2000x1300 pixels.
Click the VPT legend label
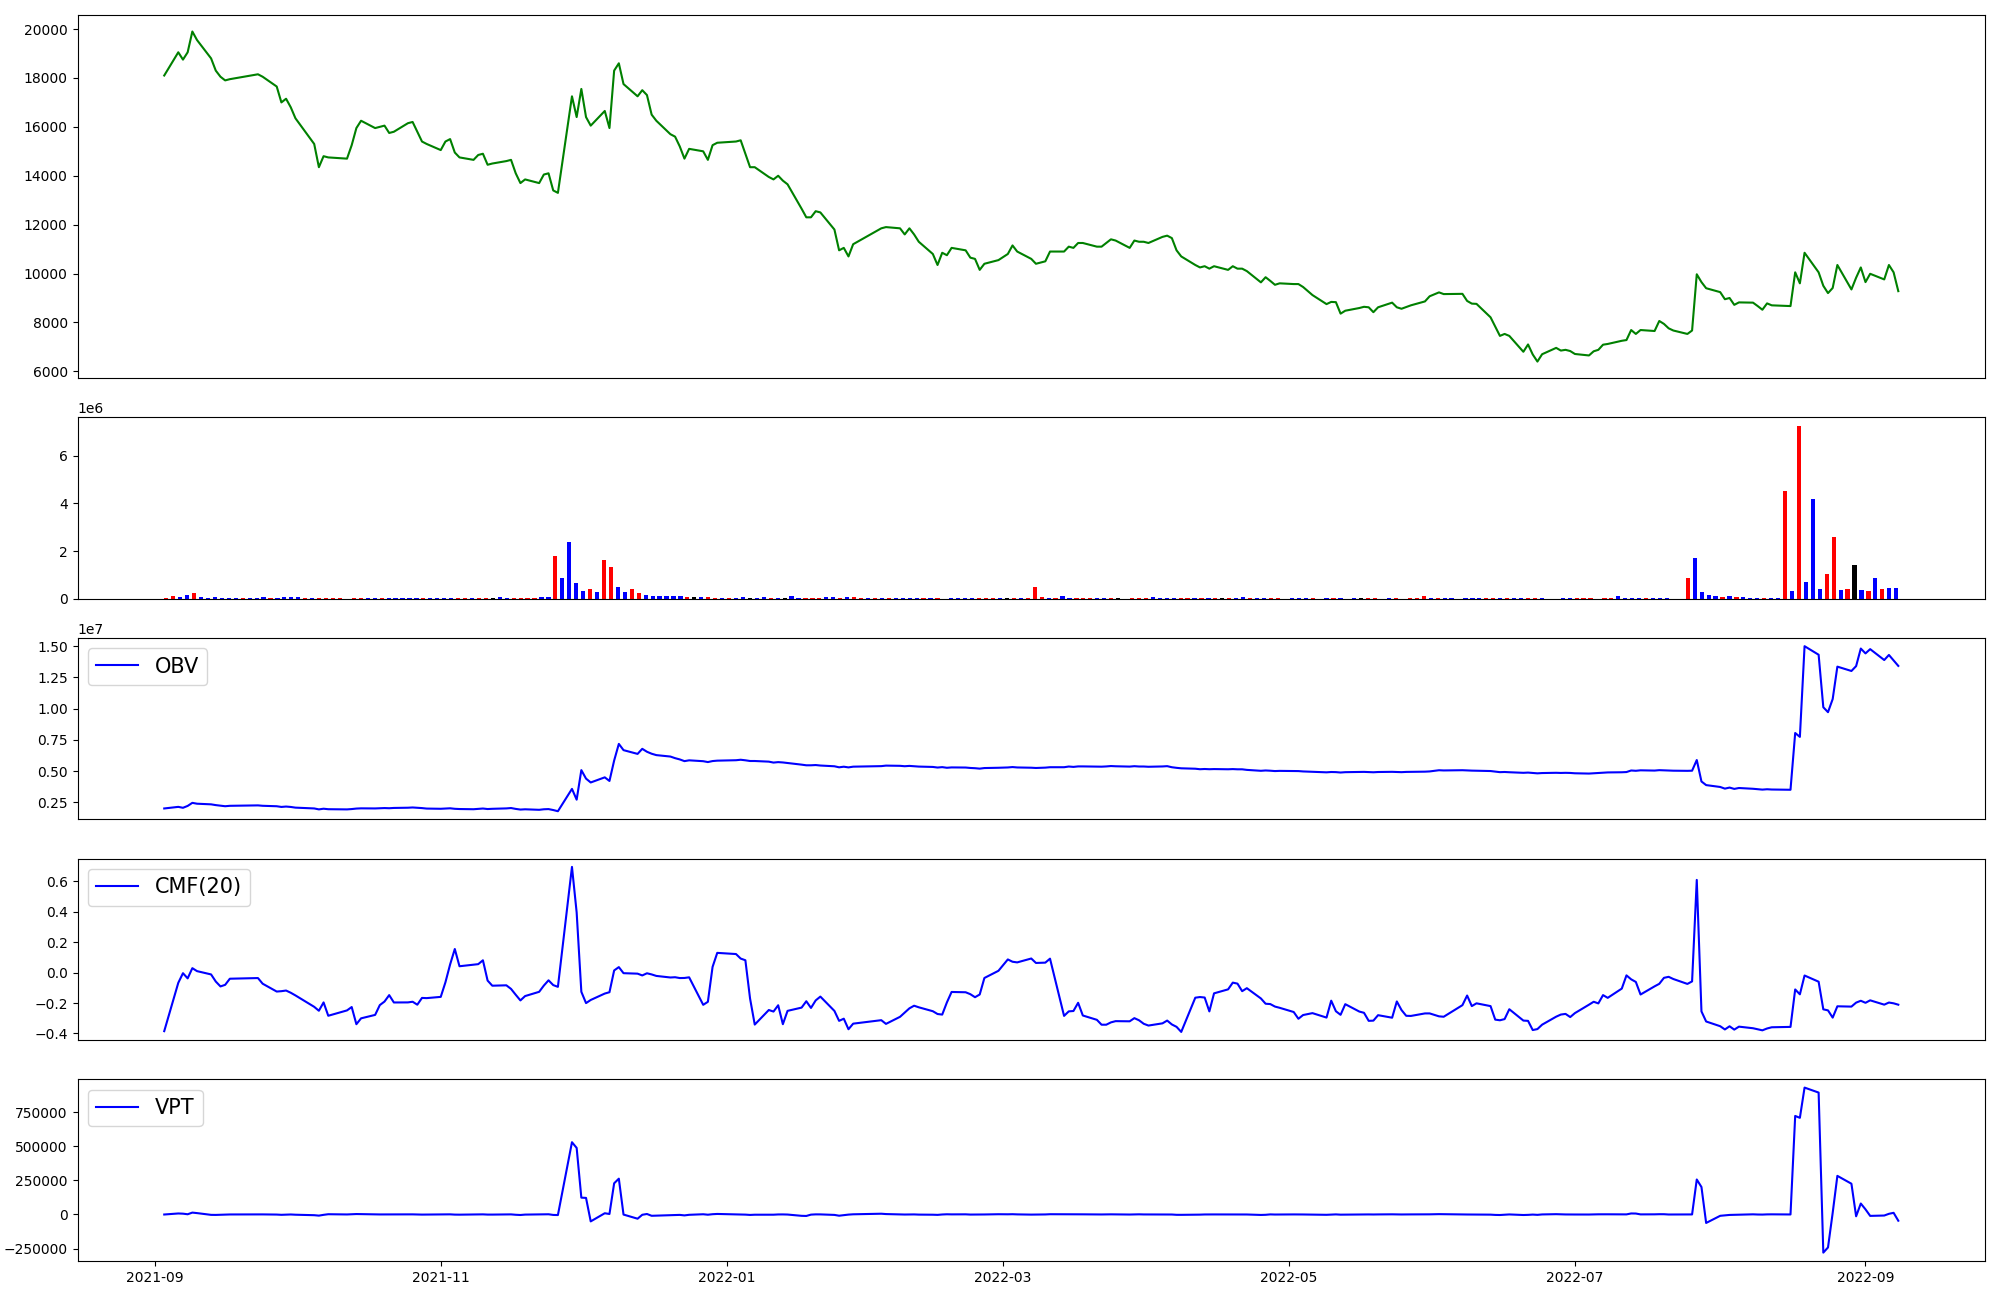pos(174,1107)
